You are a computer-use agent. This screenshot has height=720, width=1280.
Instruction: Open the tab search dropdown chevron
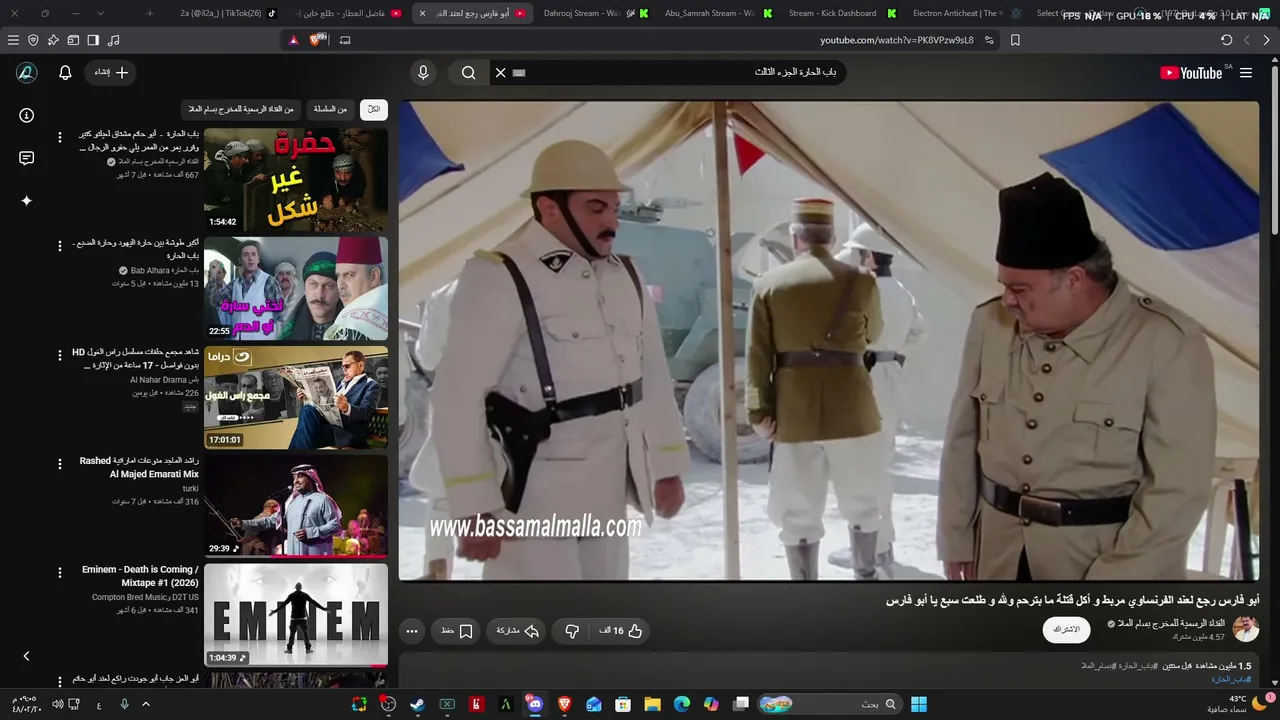click(100, 13)
